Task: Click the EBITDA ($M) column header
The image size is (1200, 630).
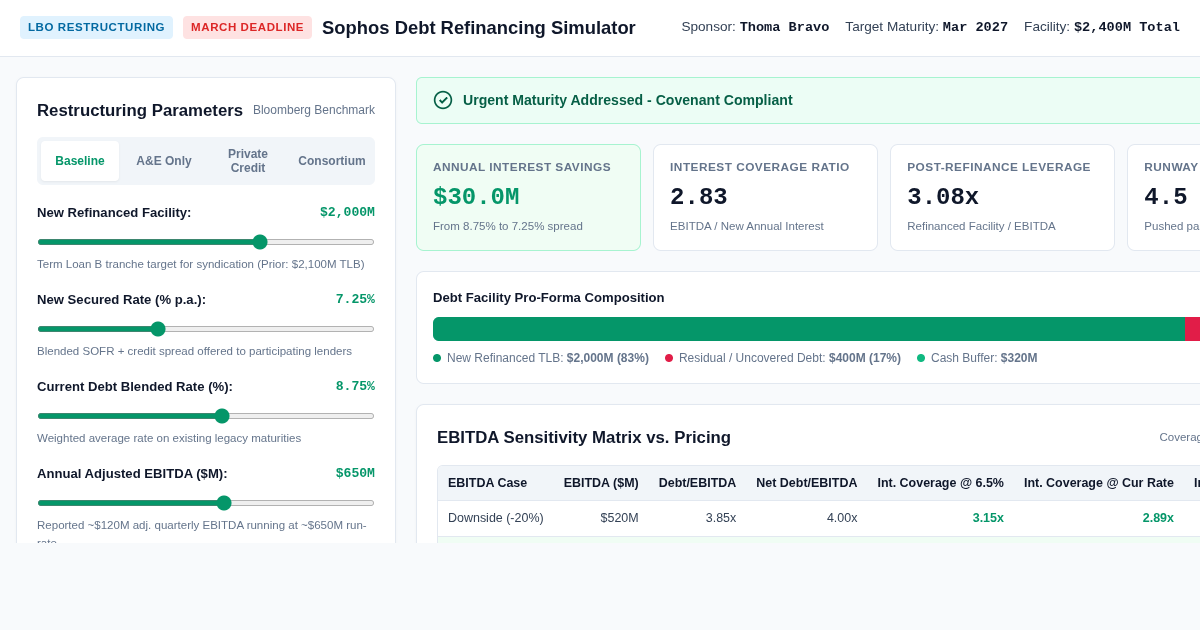Action: tap(601, 483)
